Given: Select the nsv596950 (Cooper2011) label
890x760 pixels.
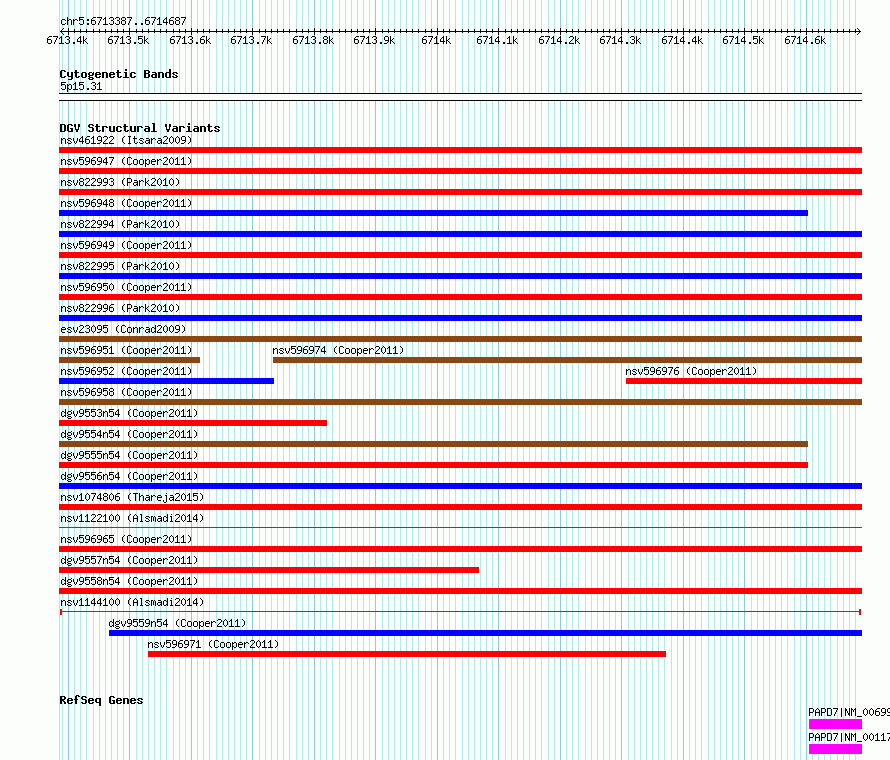Looking at the screenshot, I should click(126, 287).
